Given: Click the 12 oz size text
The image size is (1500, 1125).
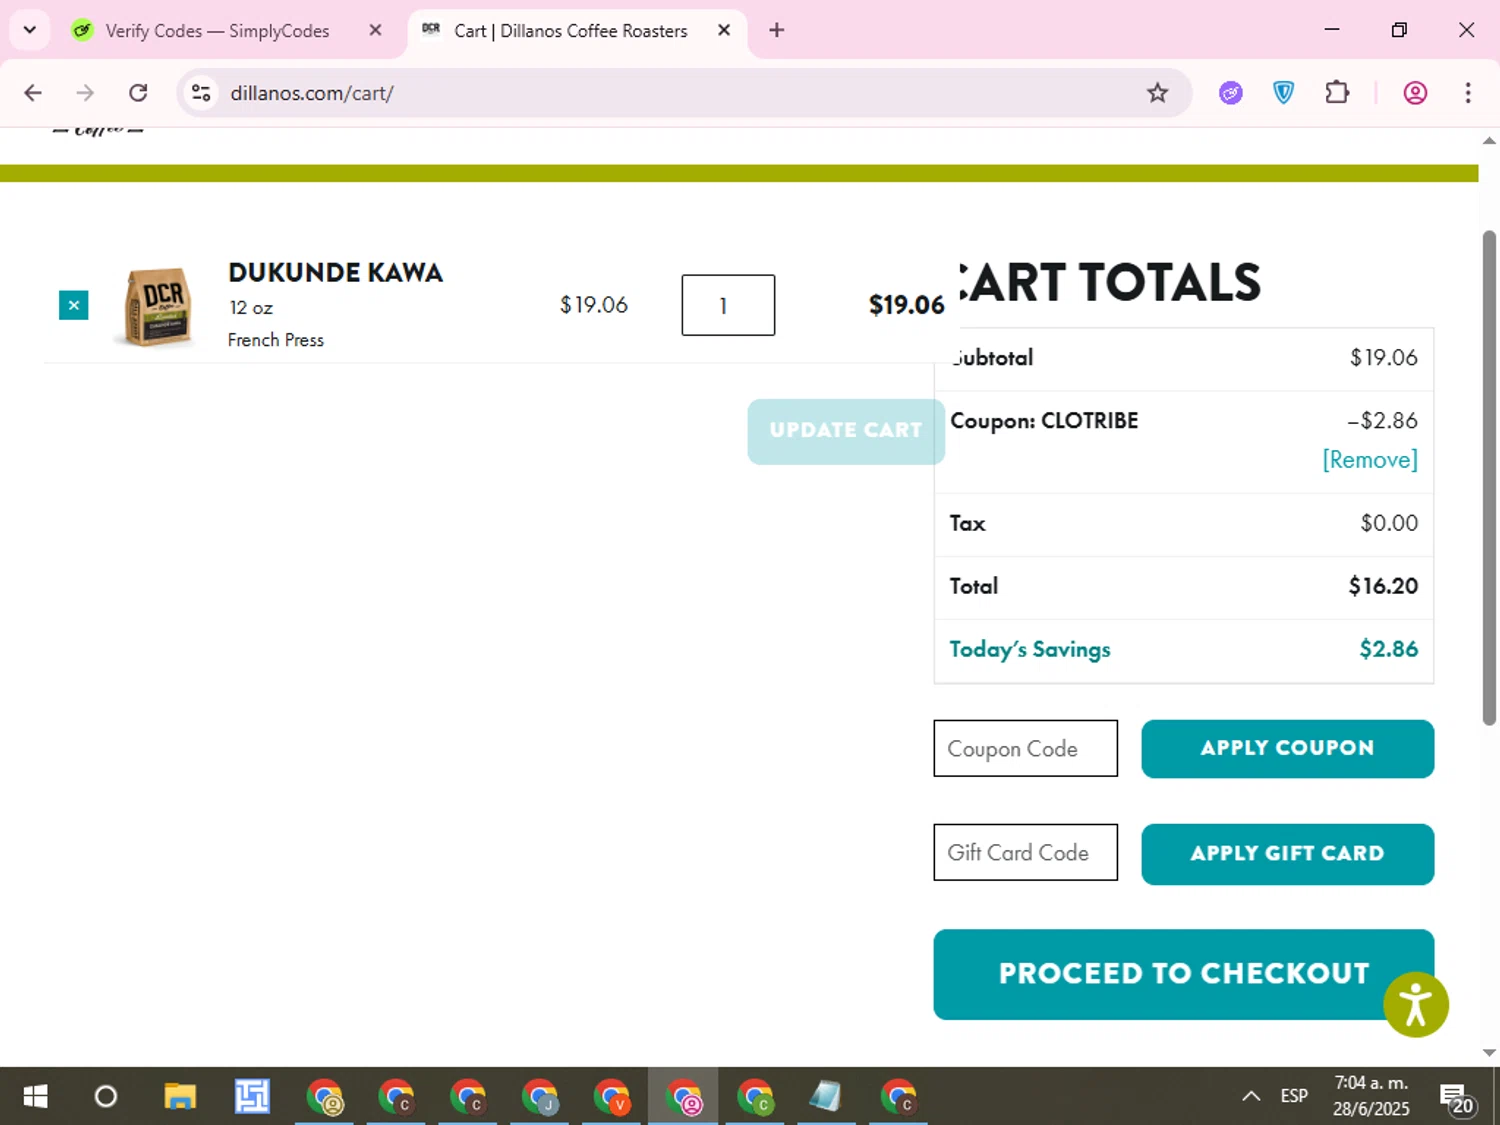Looking at the screenshot, I should (251, 308).
